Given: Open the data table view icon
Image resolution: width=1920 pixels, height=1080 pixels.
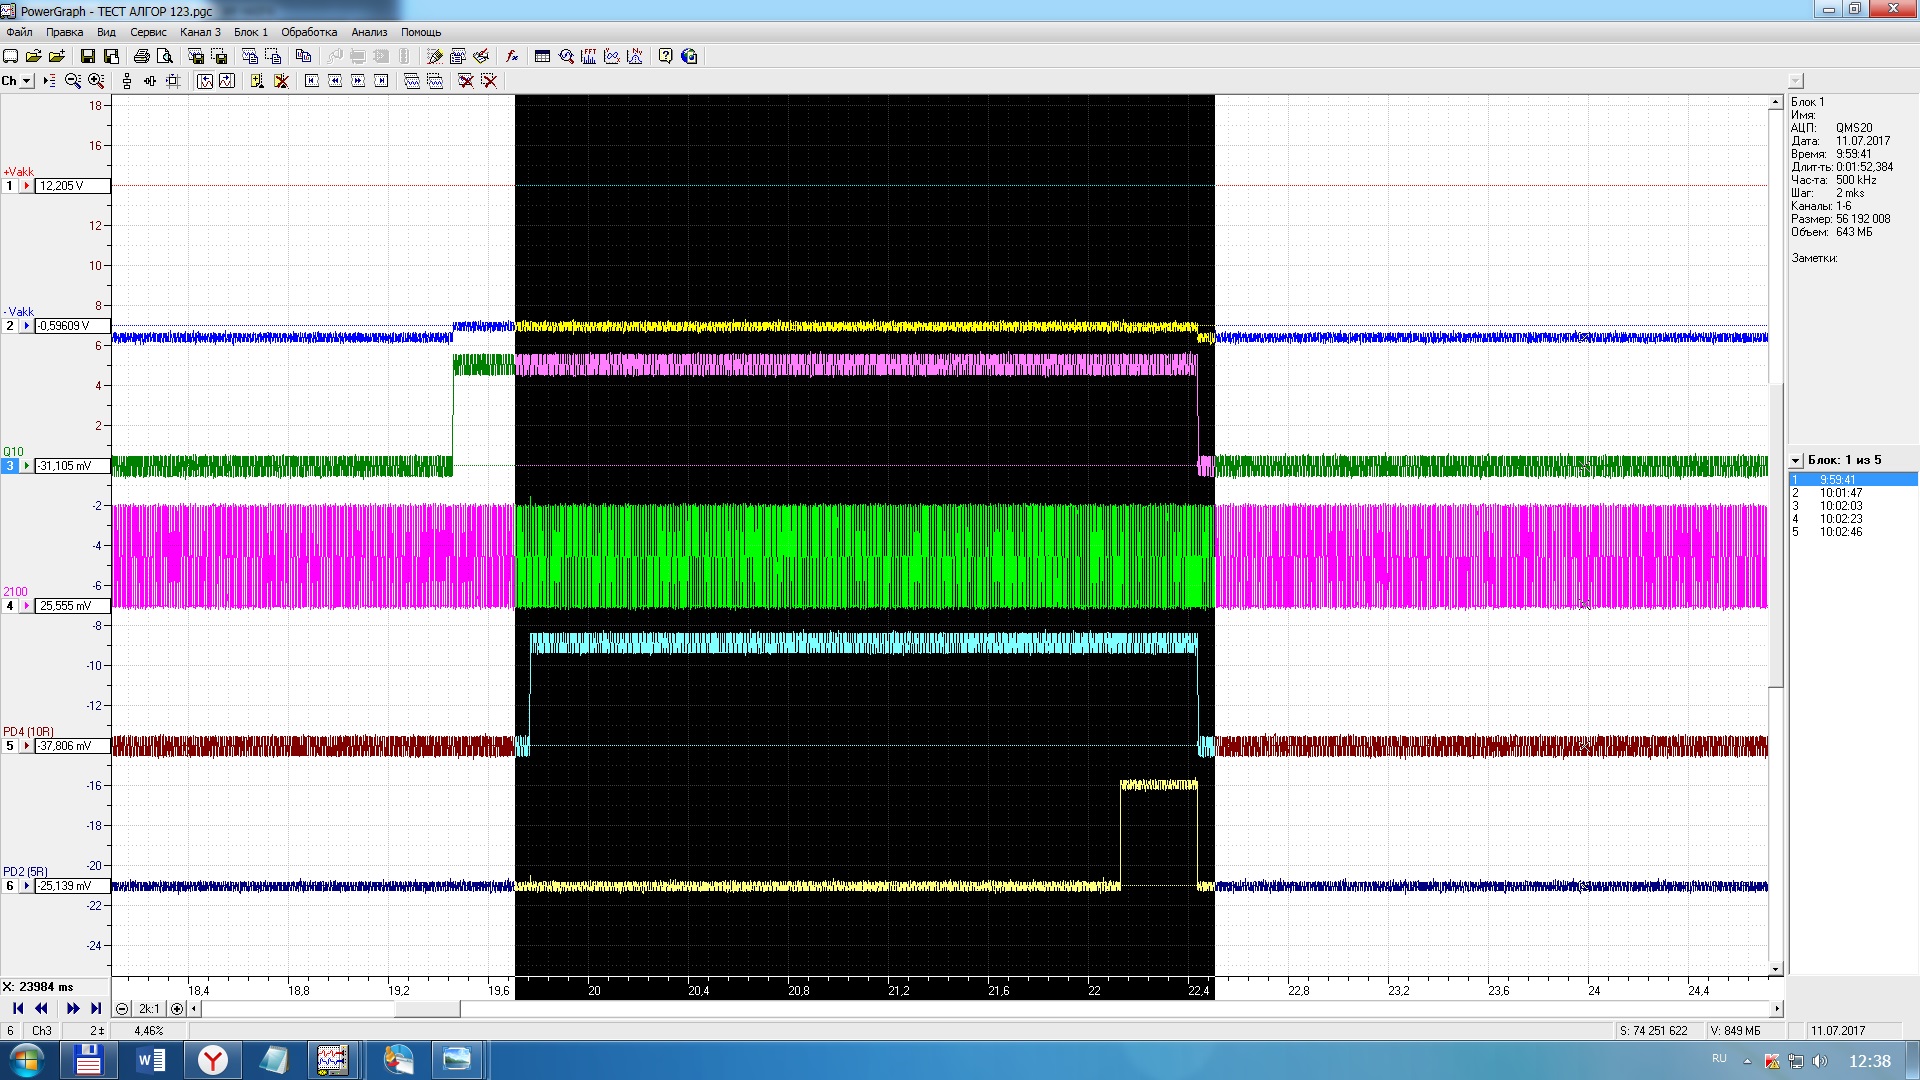Looking at the screenshot, I should pos(542,56).
